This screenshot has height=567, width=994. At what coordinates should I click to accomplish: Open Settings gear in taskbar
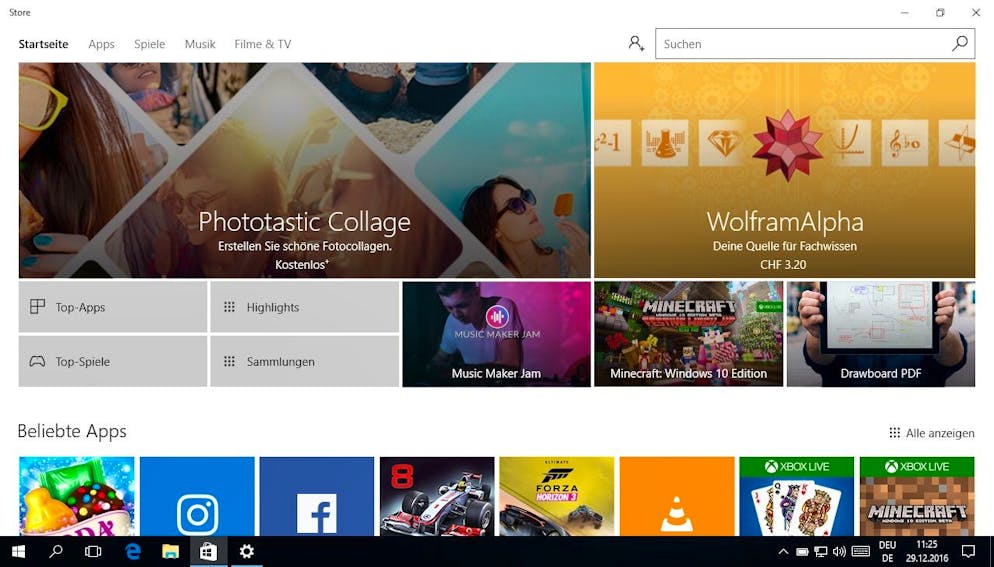pyautogui.click(x=247, y=552)
